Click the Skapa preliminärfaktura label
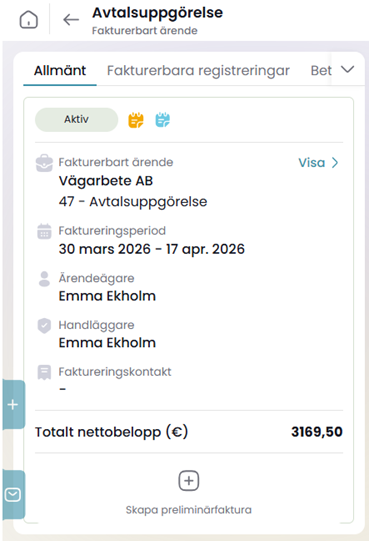Image resolution: width=369 pixels, height=541 pixels. (x=188, y=510)
